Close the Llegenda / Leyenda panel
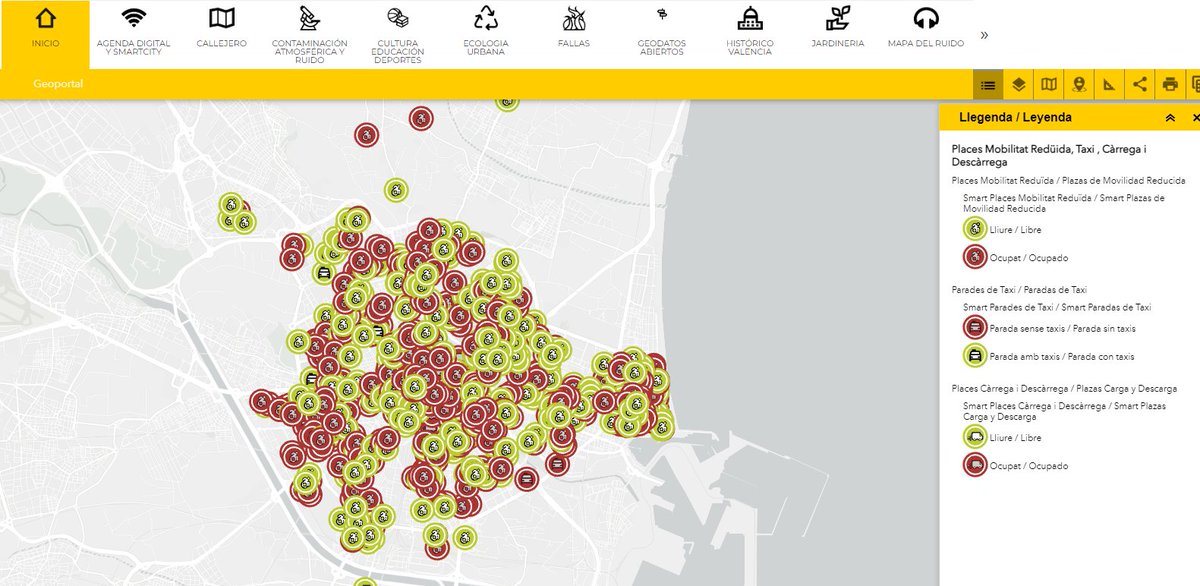 pos(1195,117)
